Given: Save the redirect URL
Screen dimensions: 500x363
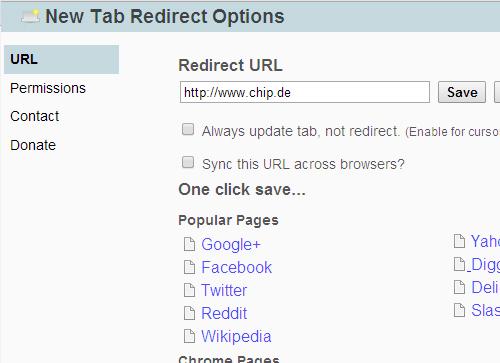Looking at the screenshot, I should click(462, 92).
